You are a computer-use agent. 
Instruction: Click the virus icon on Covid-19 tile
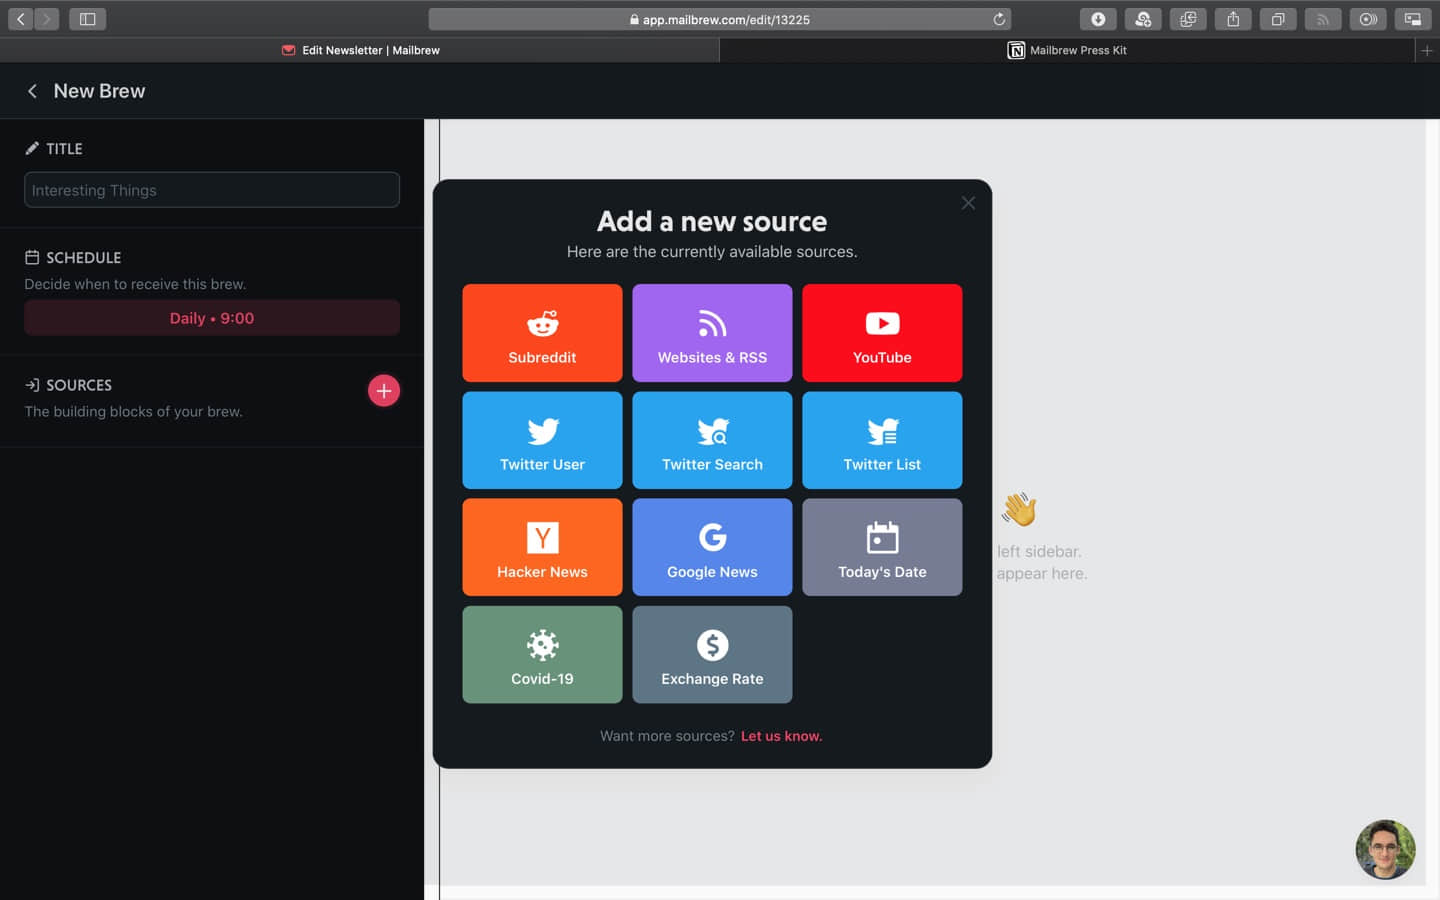[542, 645]
